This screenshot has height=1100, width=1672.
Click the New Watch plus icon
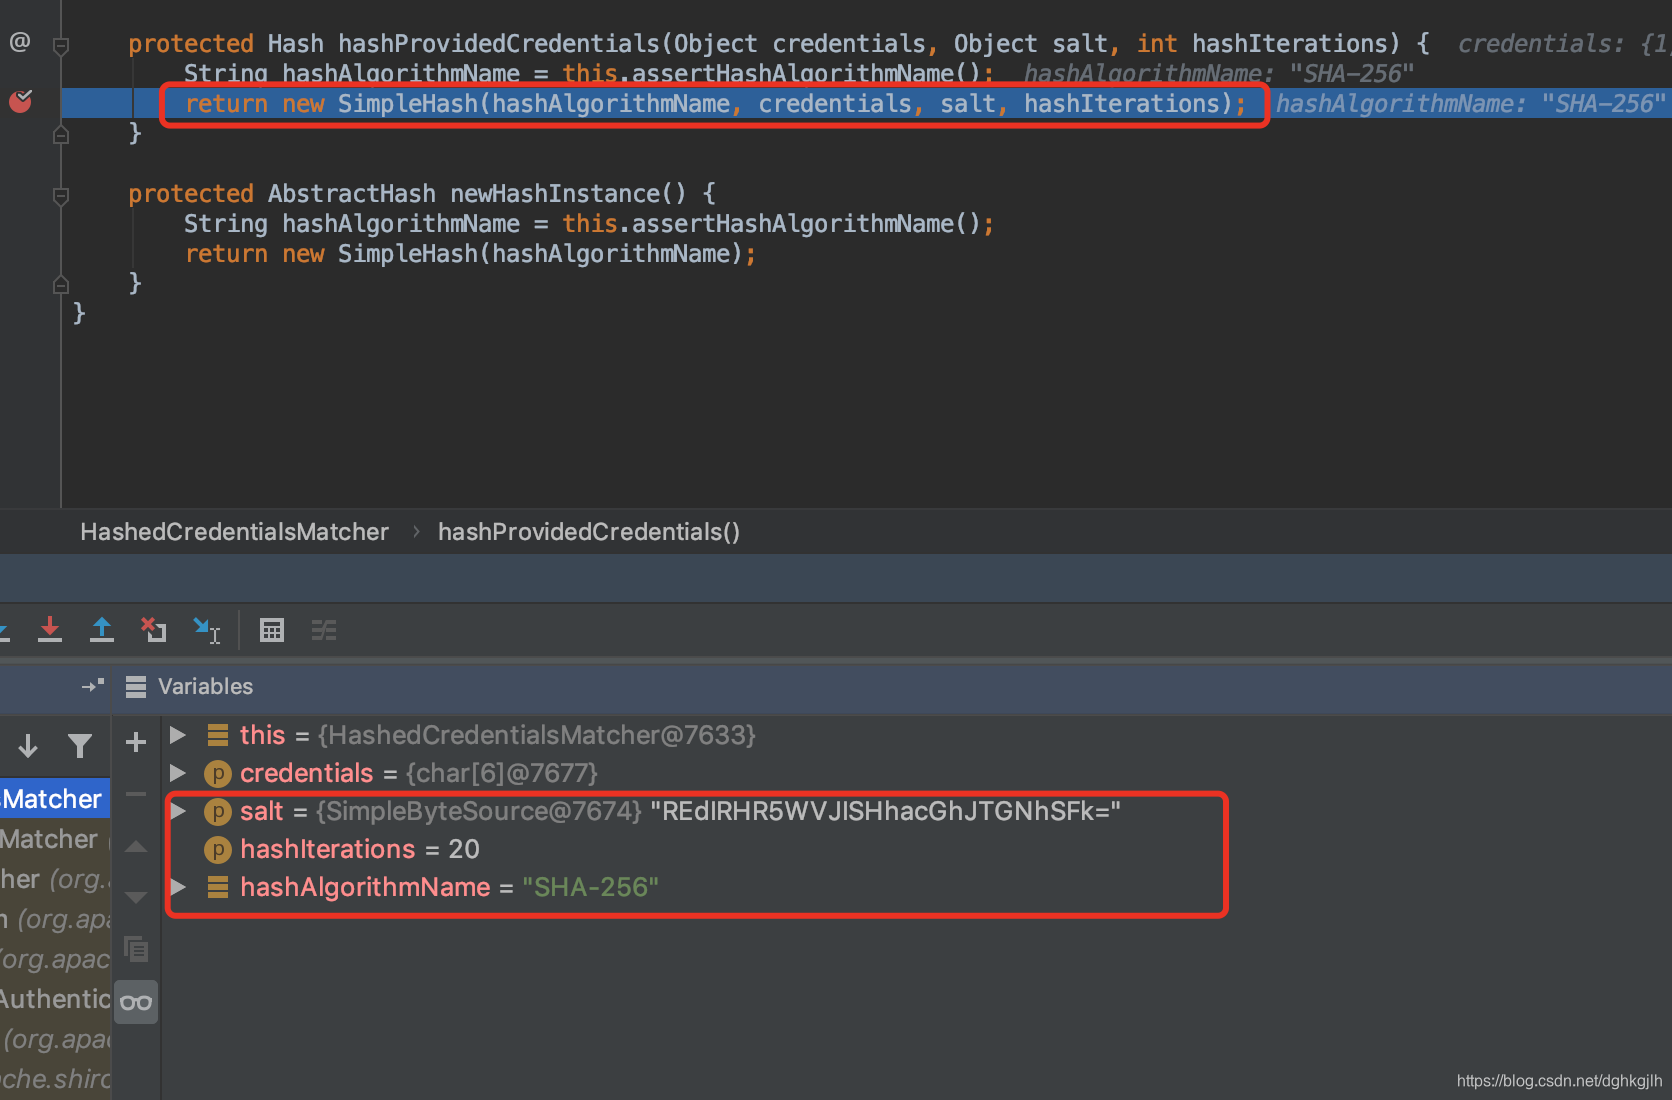click(136, 742)
